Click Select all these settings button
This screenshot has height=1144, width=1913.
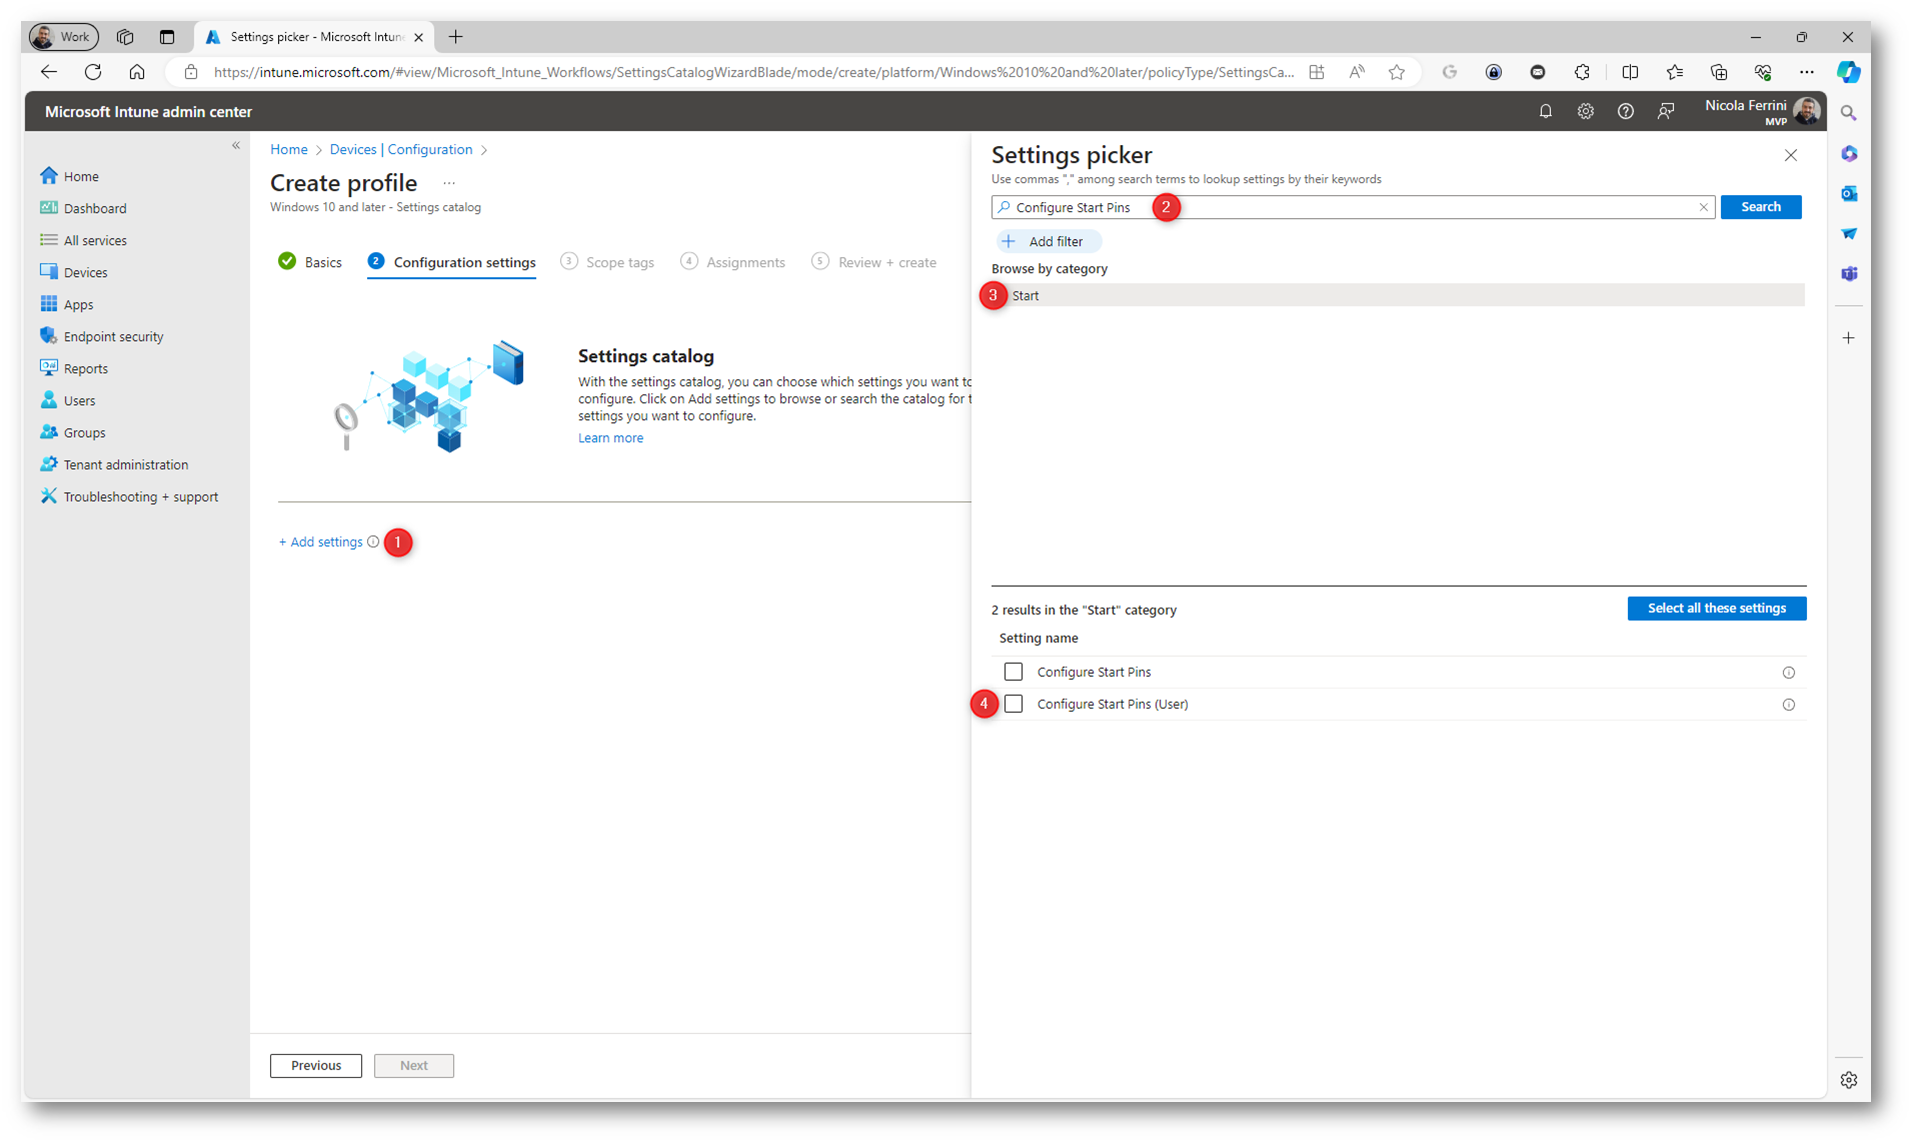(x=1716, y=608)
